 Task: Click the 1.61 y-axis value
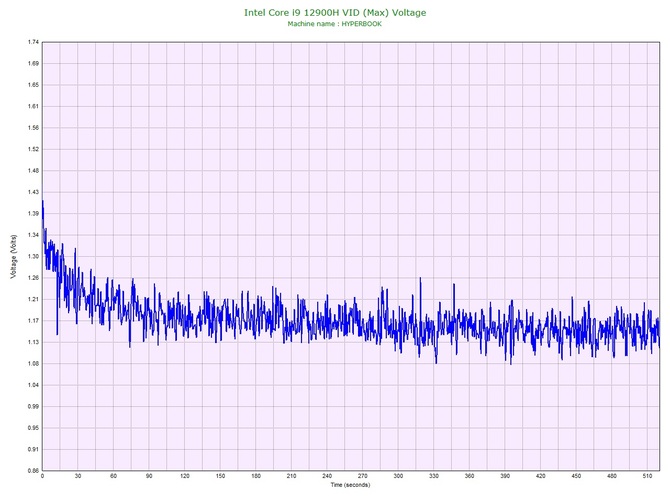(33, 106)
